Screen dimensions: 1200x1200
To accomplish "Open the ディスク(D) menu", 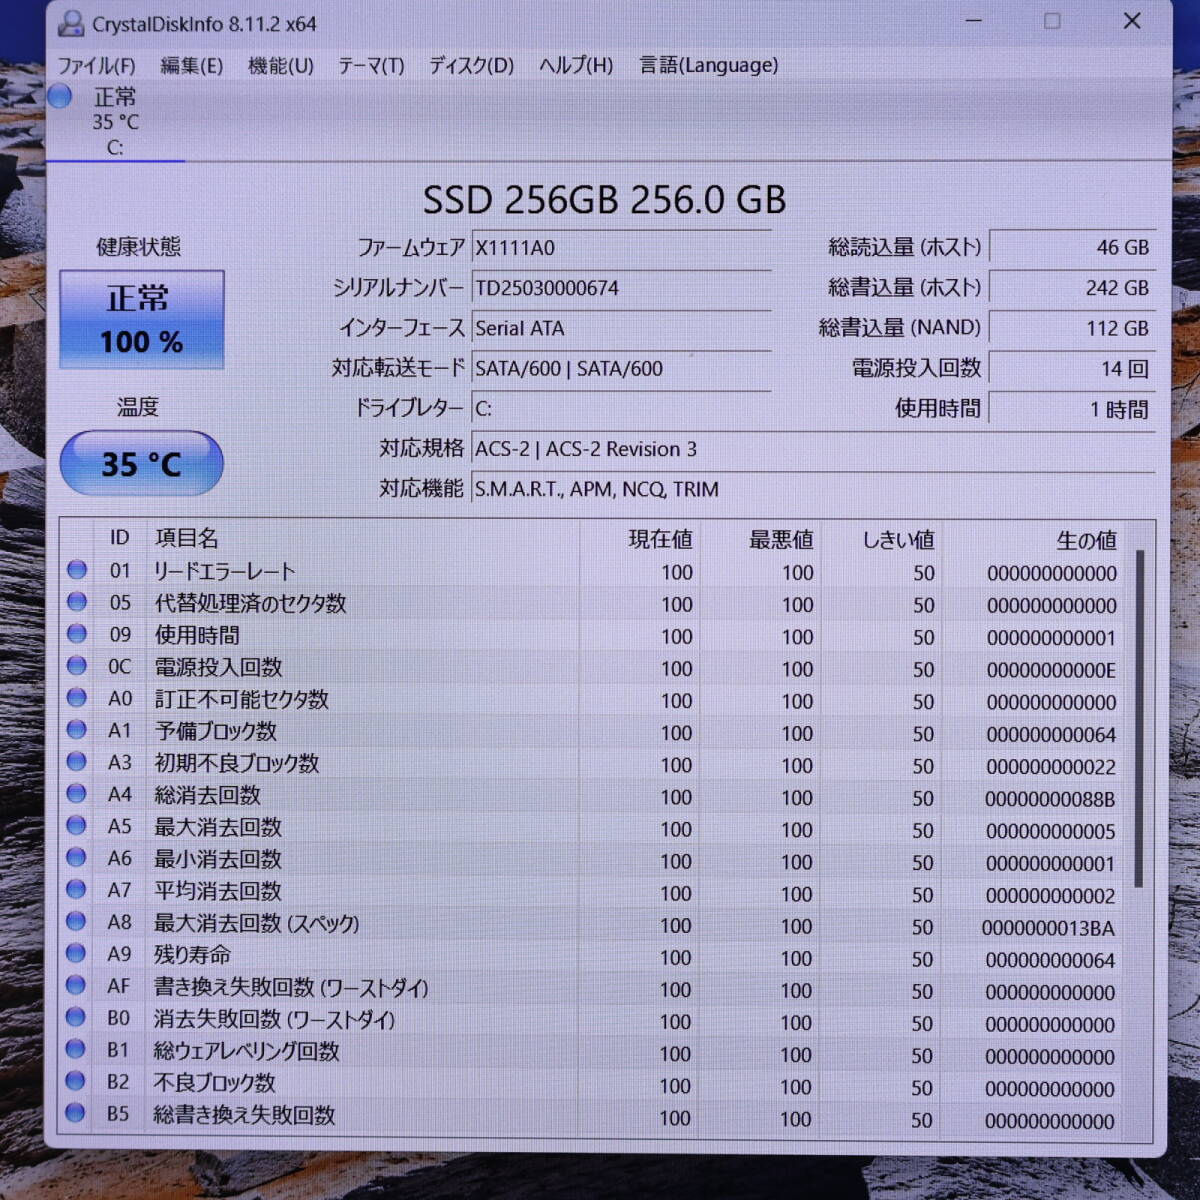I will tap(471, 66).
